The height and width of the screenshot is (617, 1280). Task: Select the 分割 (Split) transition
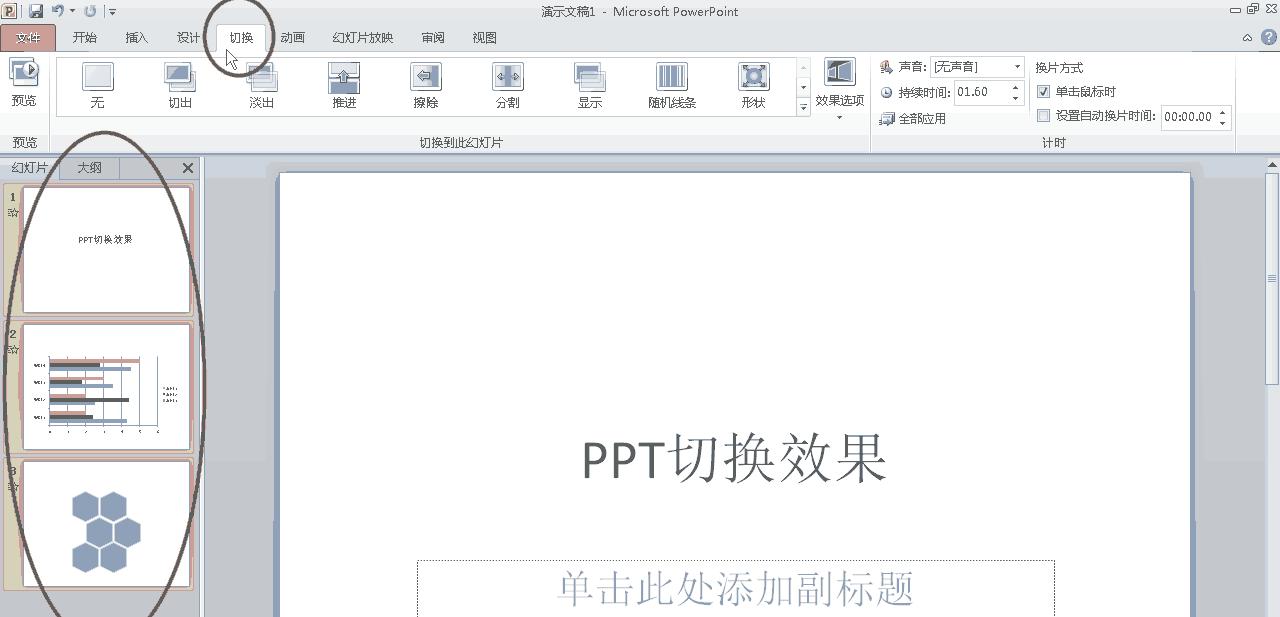click(507, 84)
